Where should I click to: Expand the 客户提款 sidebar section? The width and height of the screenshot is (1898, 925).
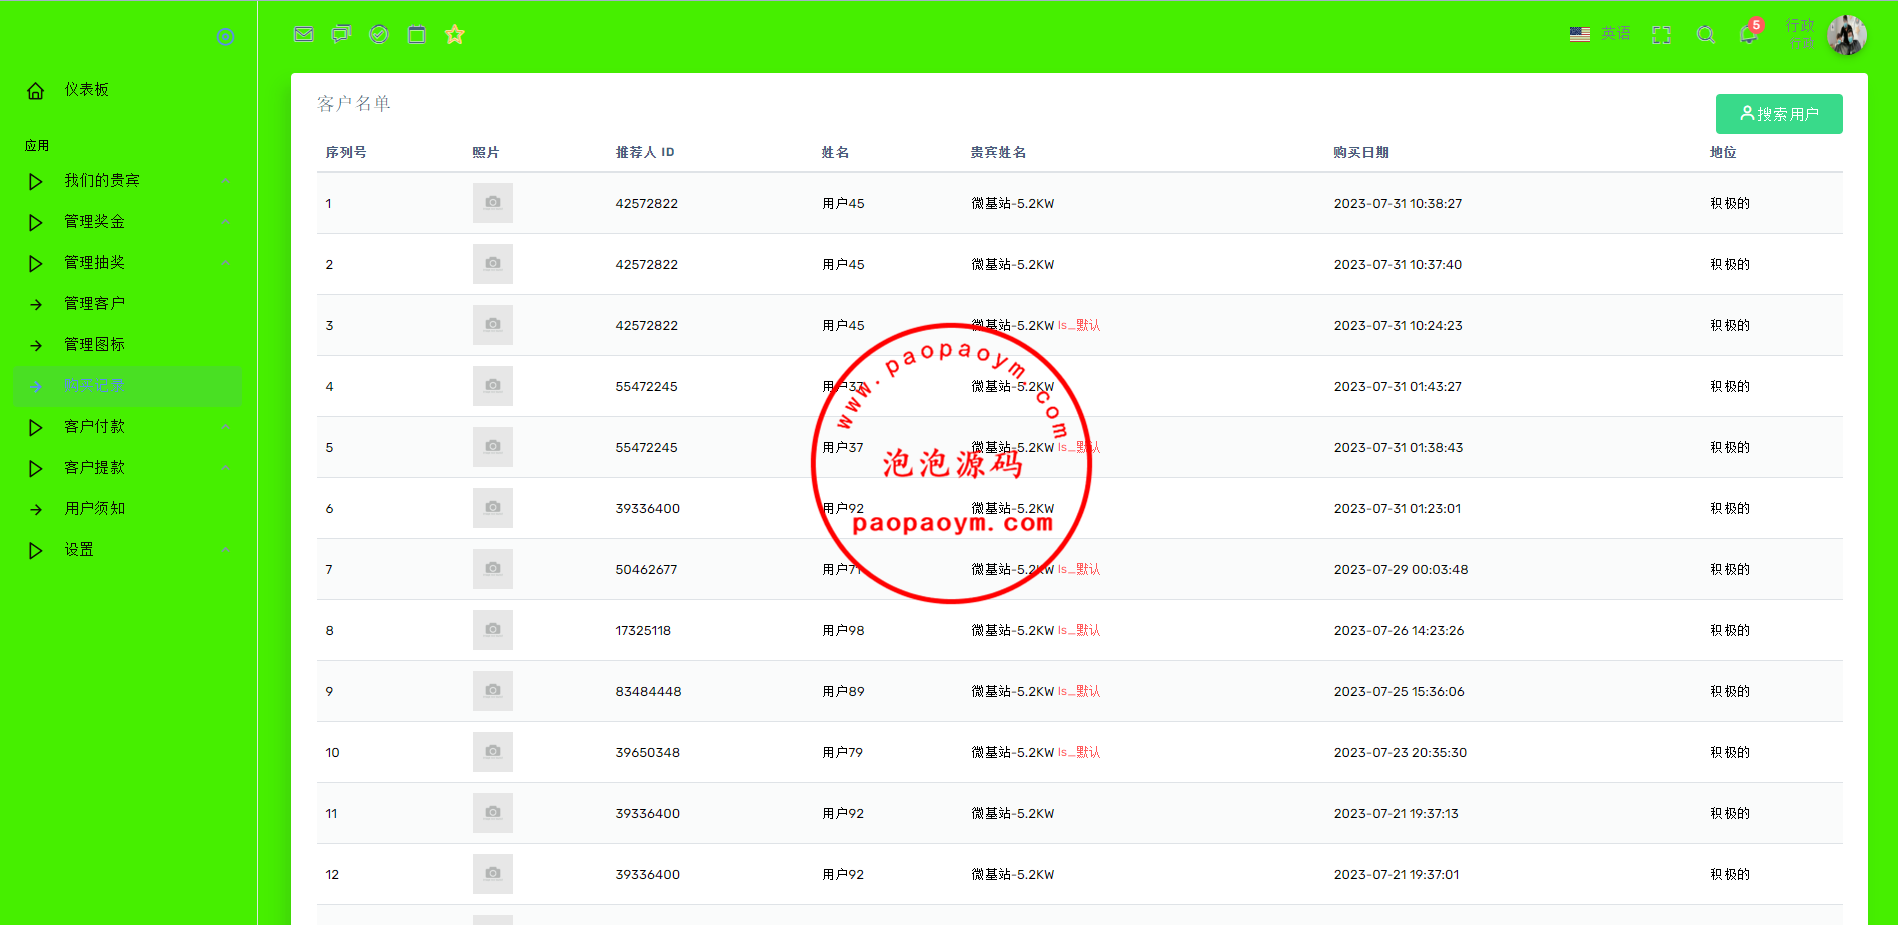coord(95,468)
